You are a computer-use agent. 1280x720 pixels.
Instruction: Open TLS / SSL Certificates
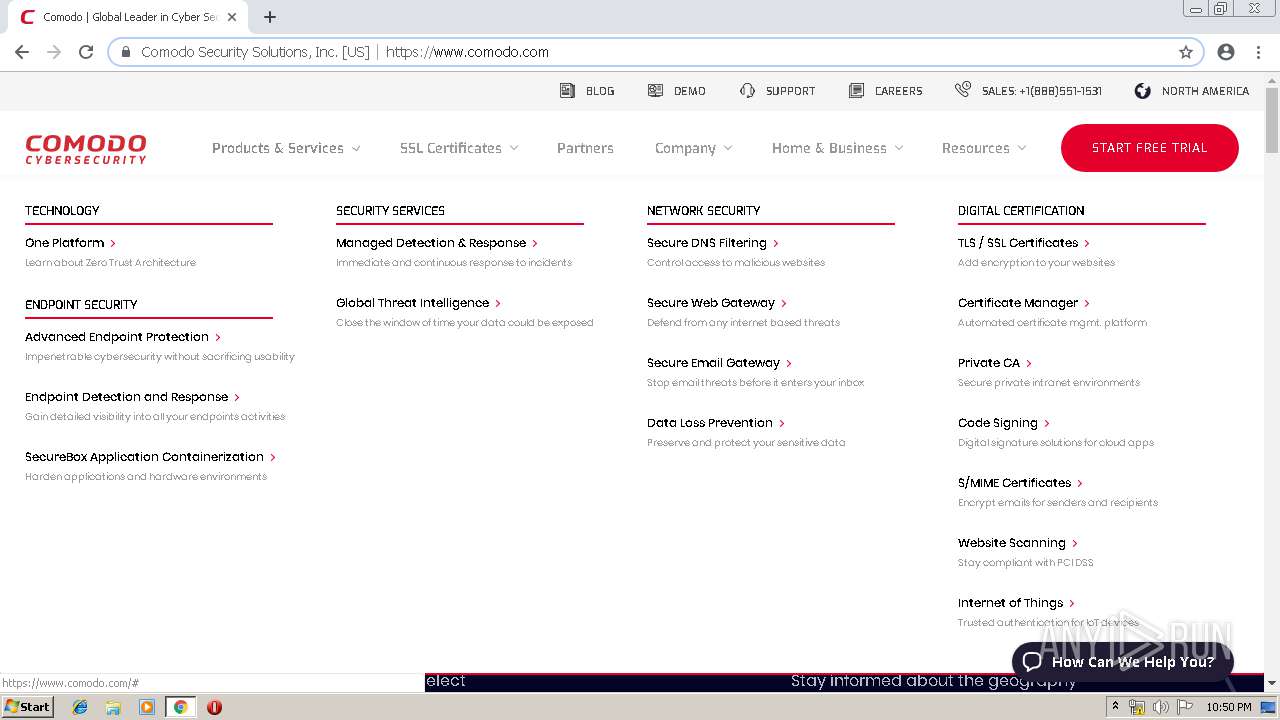[1018, 243]
